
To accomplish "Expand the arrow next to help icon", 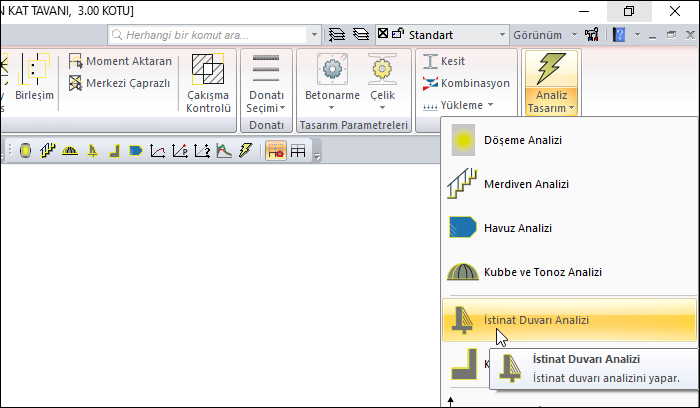I will point(638,35).
